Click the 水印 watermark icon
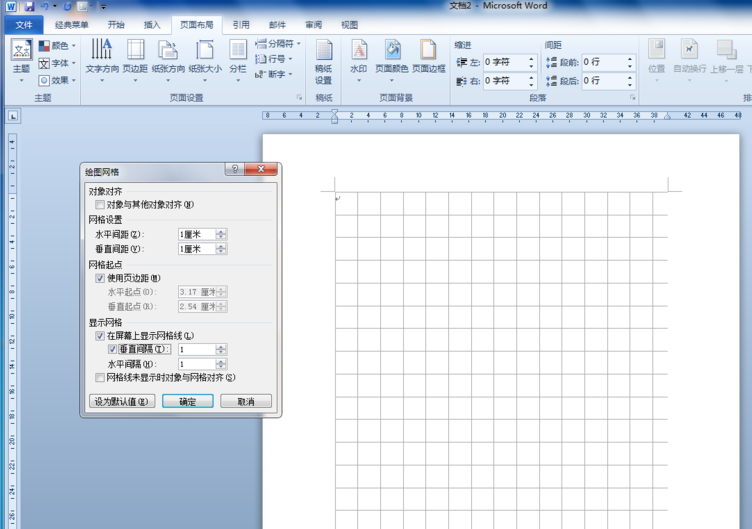 [x=359, y=50]
